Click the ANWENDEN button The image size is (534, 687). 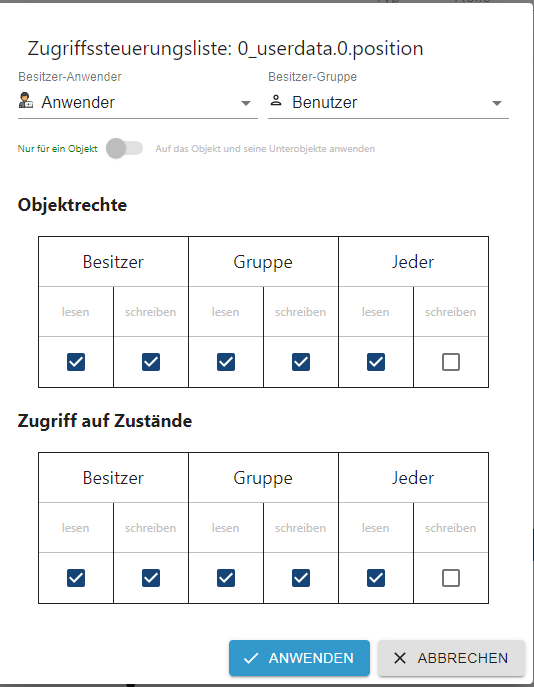pos(299,658)
